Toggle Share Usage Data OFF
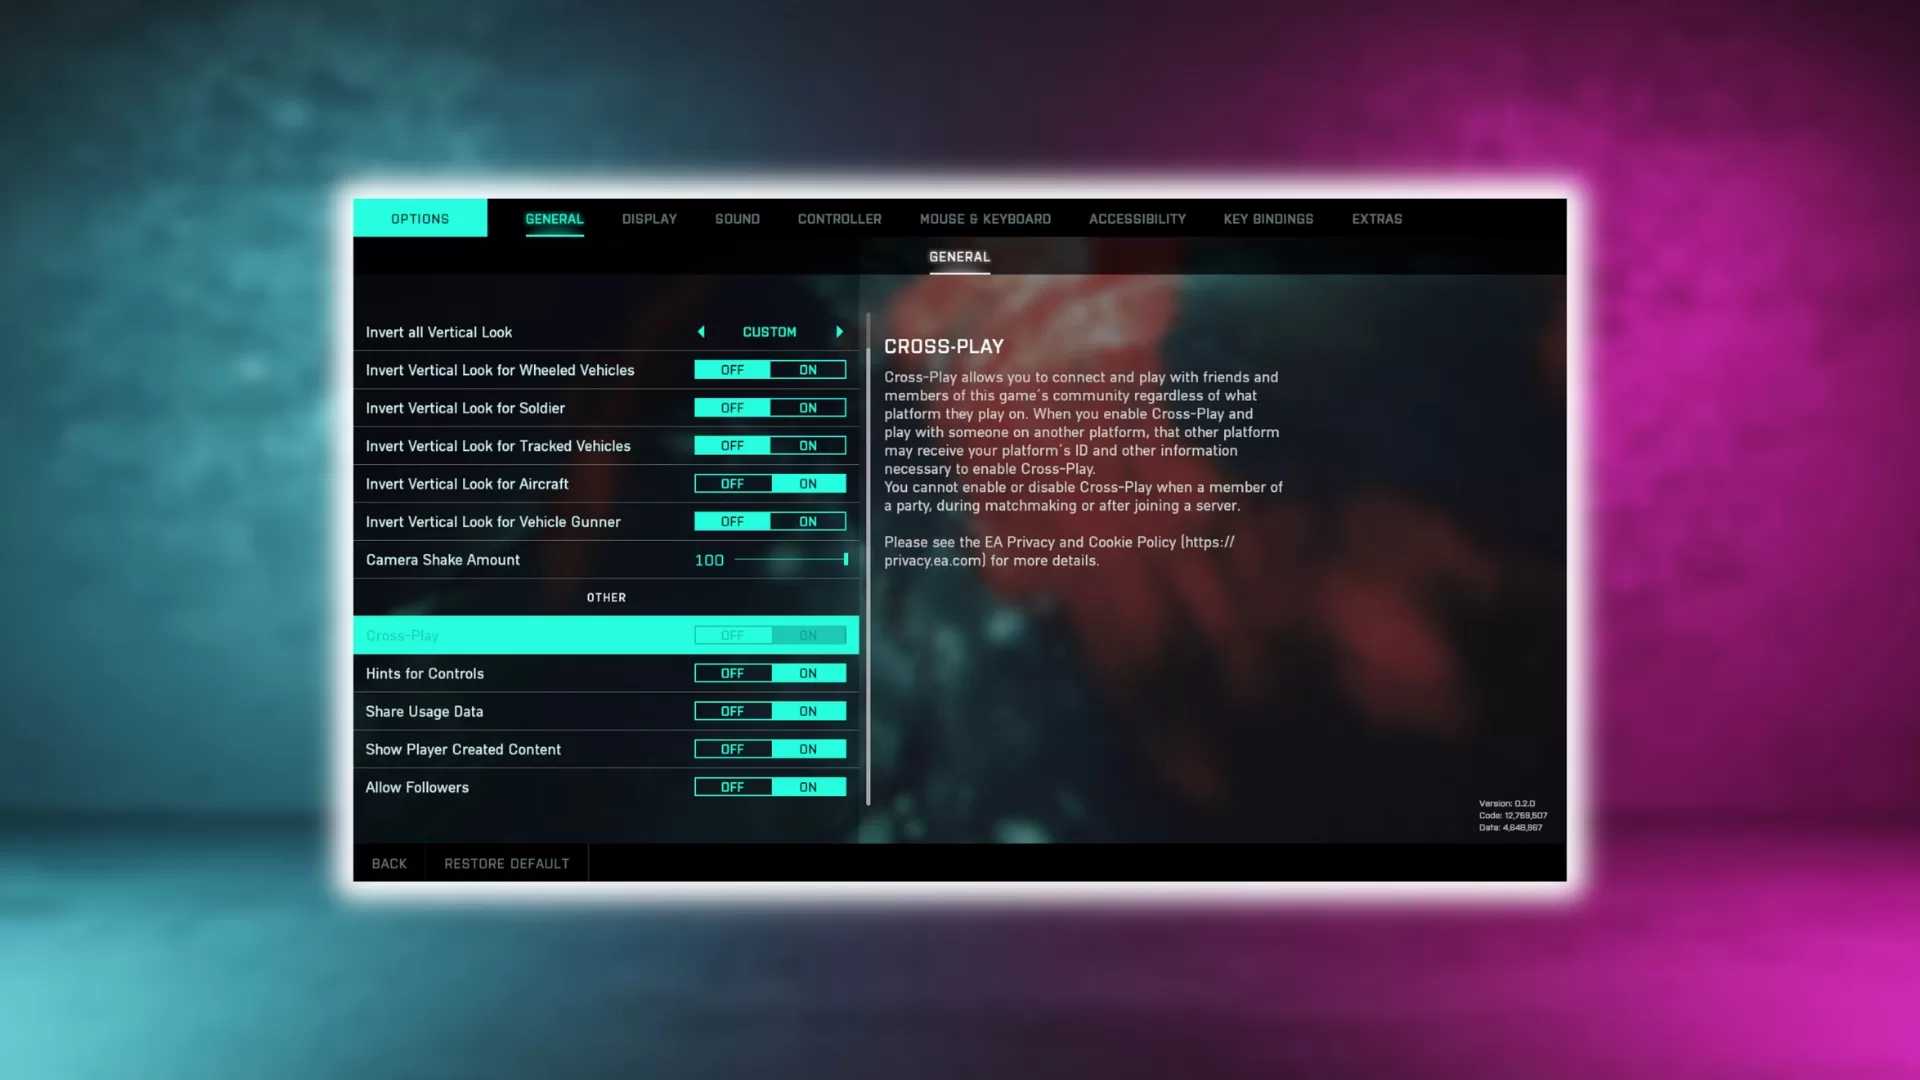The width and height of the screenshot is (1920, 1080). (732, 709)
